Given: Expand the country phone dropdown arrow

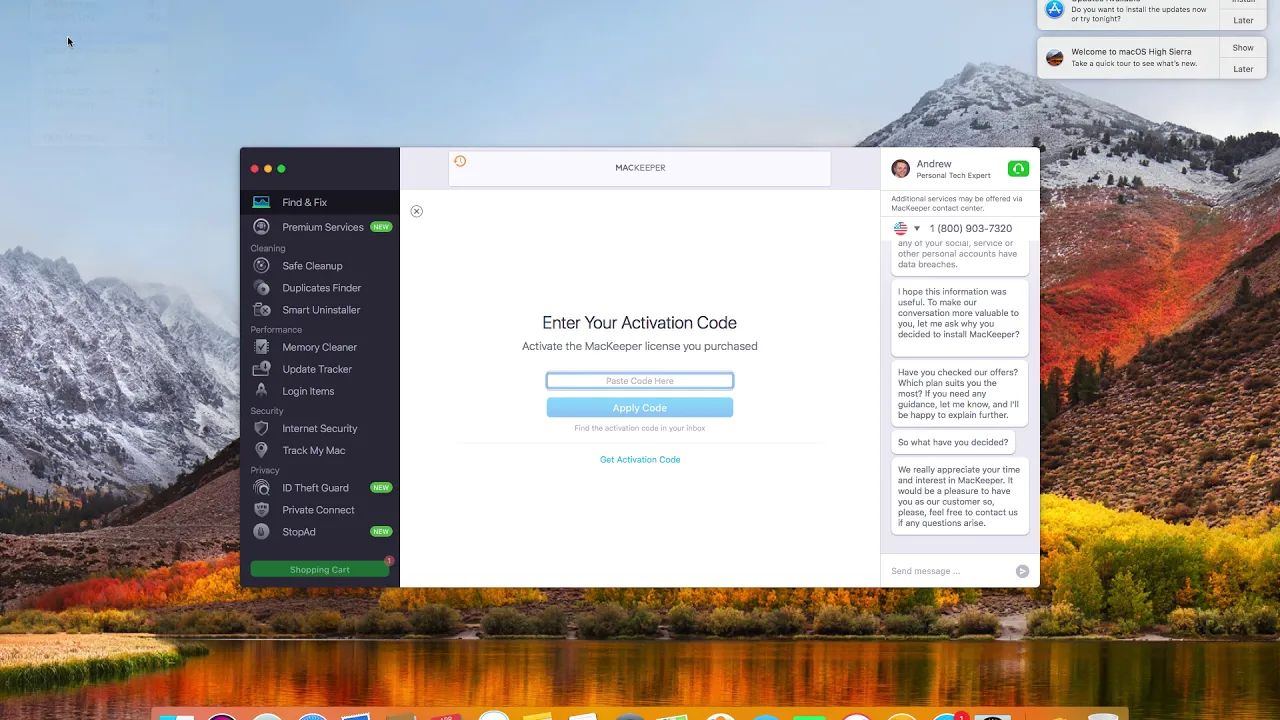Looking at the screenshot, I should point(916,228).
